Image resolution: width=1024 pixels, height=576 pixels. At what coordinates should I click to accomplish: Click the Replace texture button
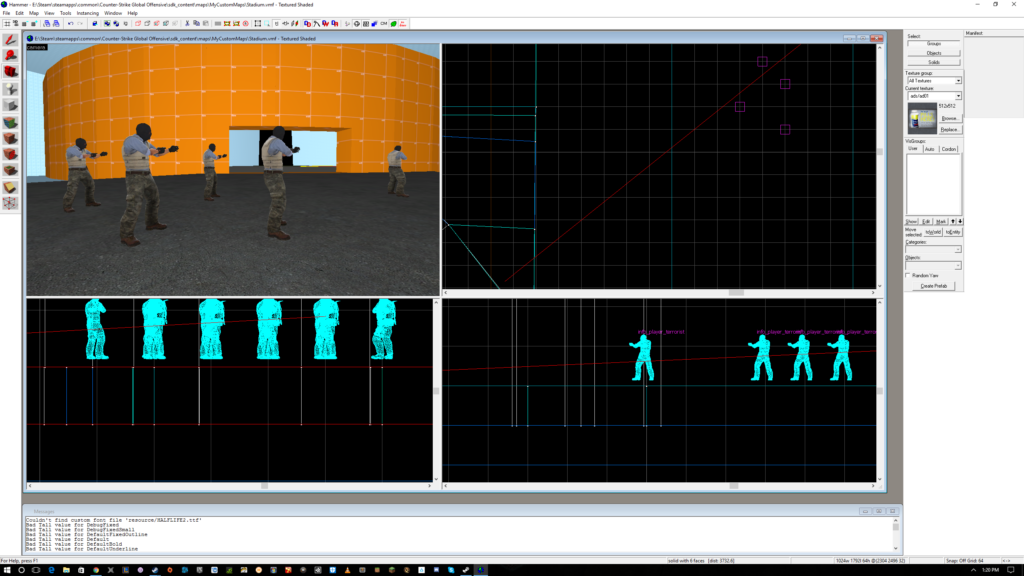click(x=950, y=129)
